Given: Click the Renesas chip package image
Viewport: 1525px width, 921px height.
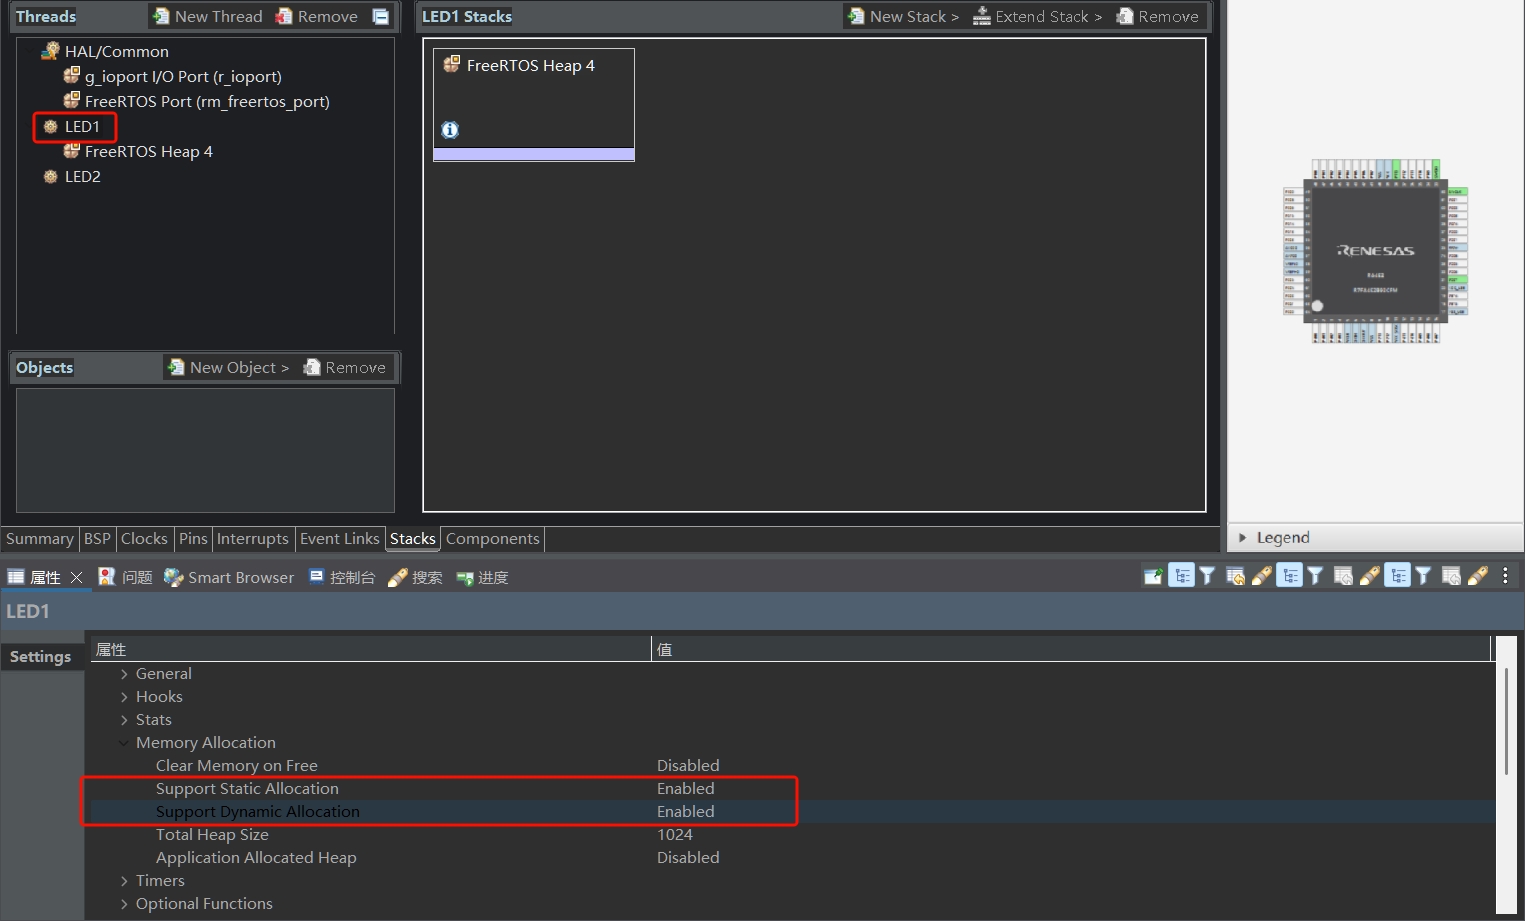Looking at the screenshot, I should pos(1375,252).
